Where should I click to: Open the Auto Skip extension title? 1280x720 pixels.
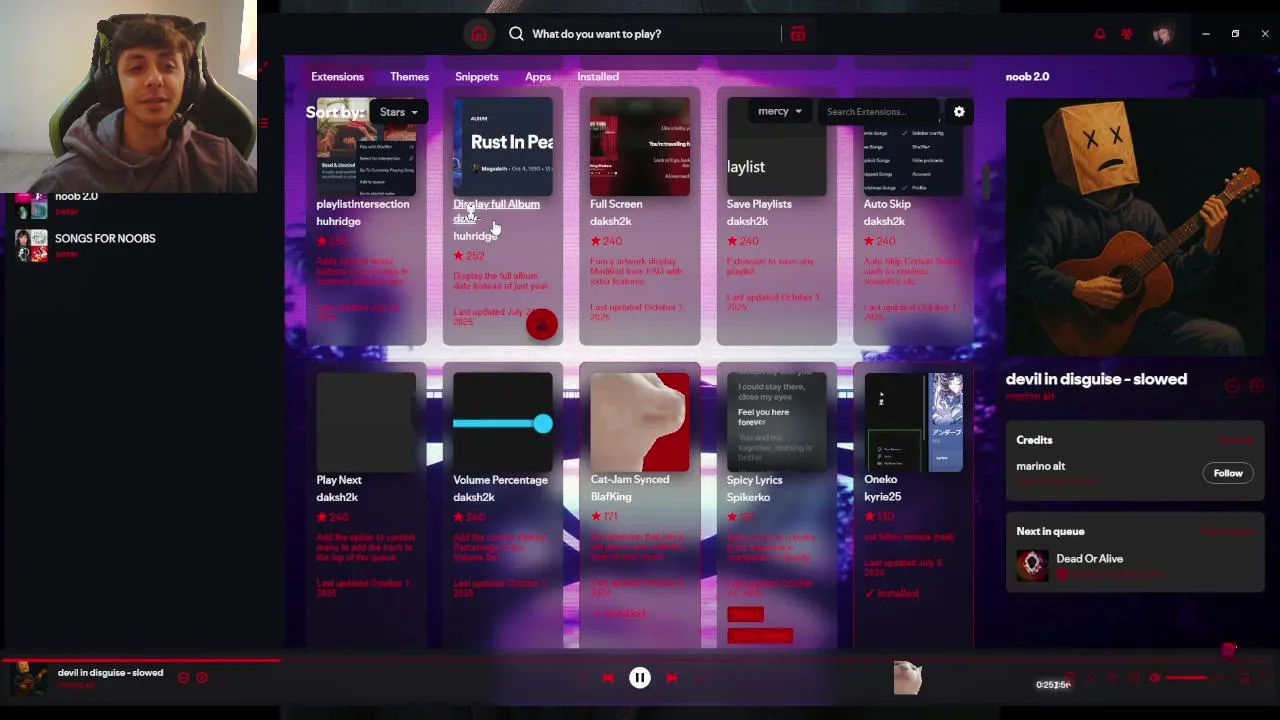[887, 204]
